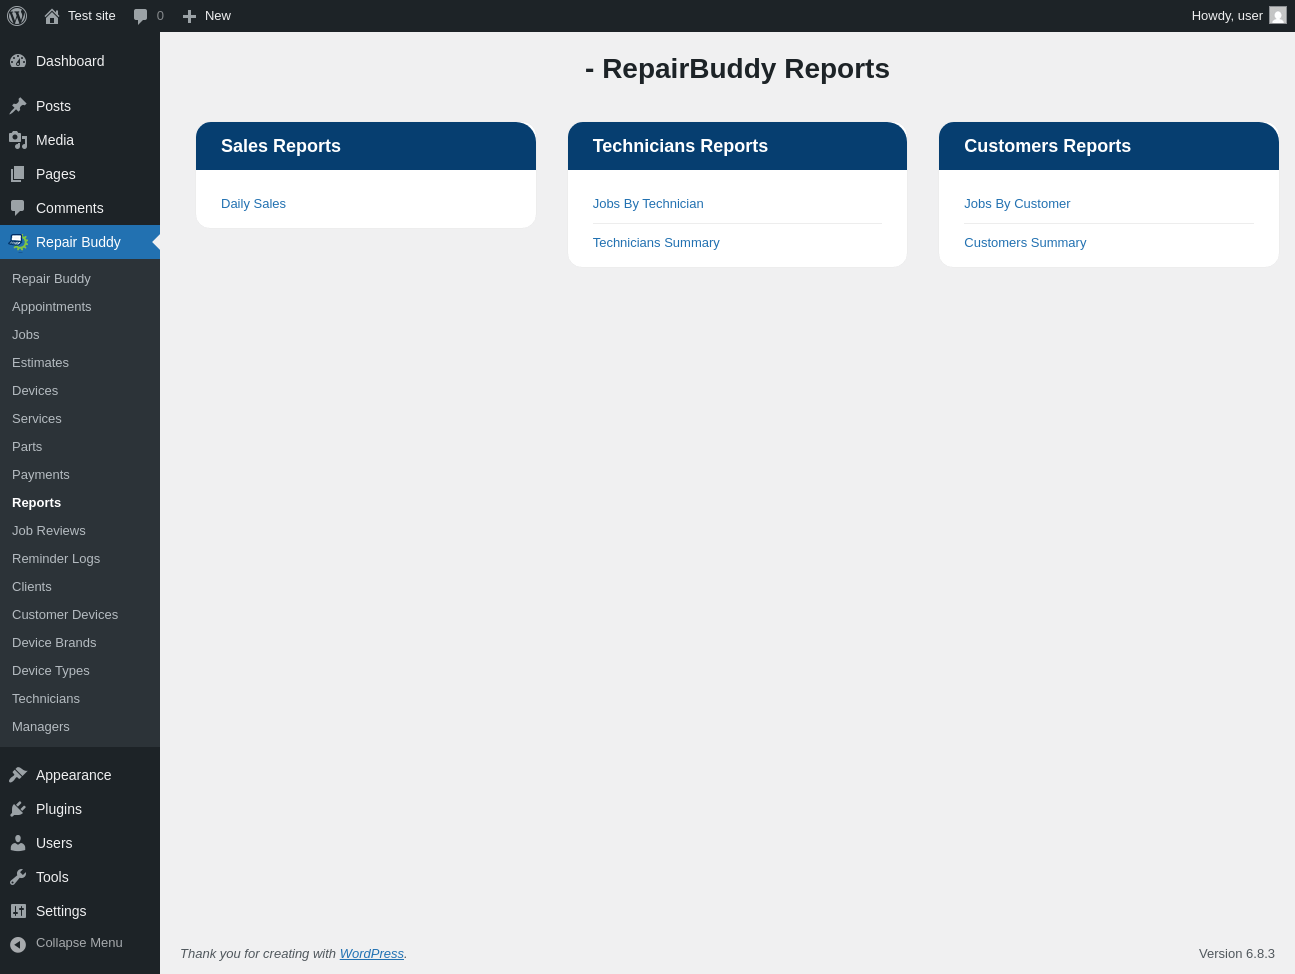Click the Posts pushpin icon
The height and width of the screenshot is (974, 1295).
18,106
